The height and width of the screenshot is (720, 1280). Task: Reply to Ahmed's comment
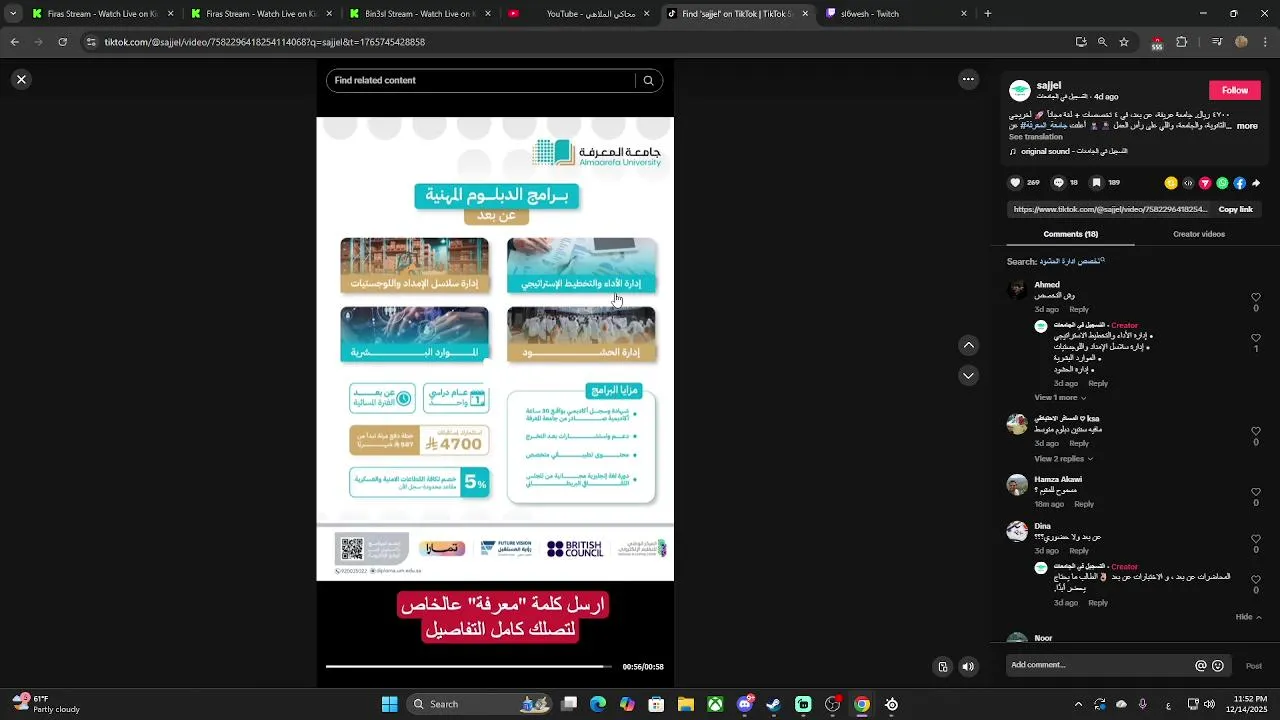click(1079, 309)
